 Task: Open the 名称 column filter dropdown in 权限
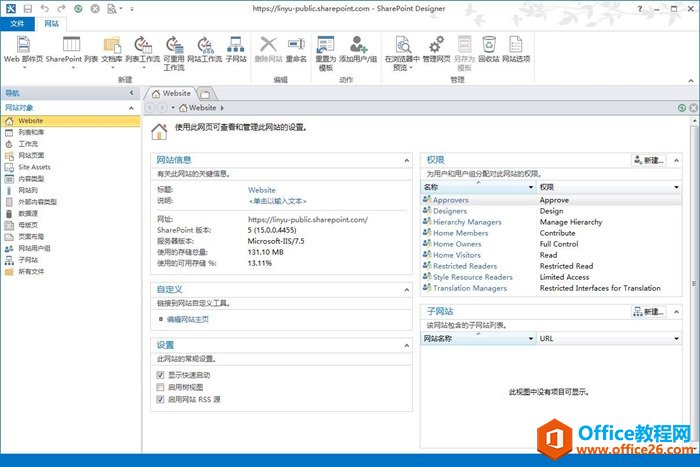(x=530, y=187)
